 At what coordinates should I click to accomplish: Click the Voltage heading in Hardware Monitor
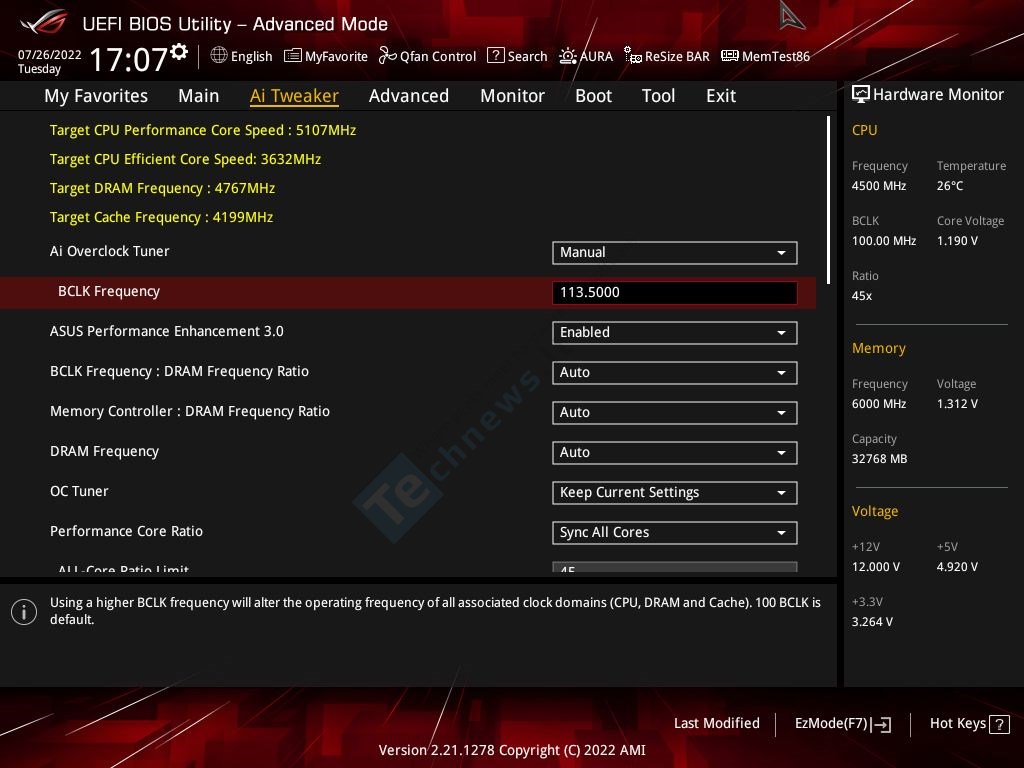pyautogui.click(x=874, y=511)
